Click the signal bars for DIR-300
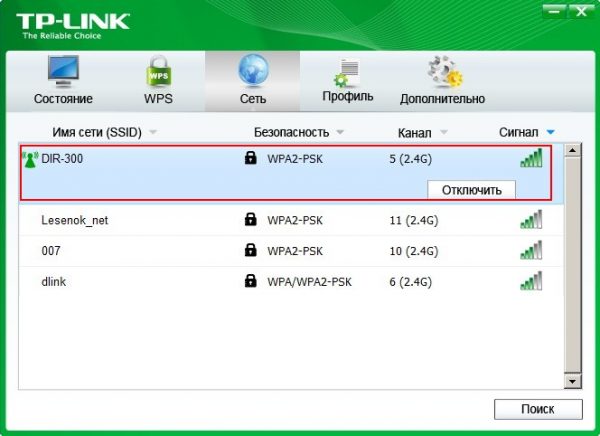600x436 pixels. click(531, 158)
